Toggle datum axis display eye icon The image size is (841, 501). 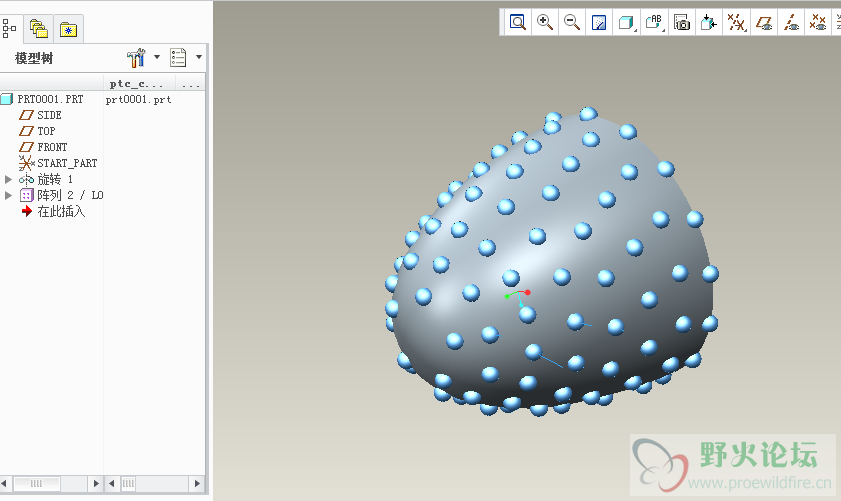click(x=791, y=22)
